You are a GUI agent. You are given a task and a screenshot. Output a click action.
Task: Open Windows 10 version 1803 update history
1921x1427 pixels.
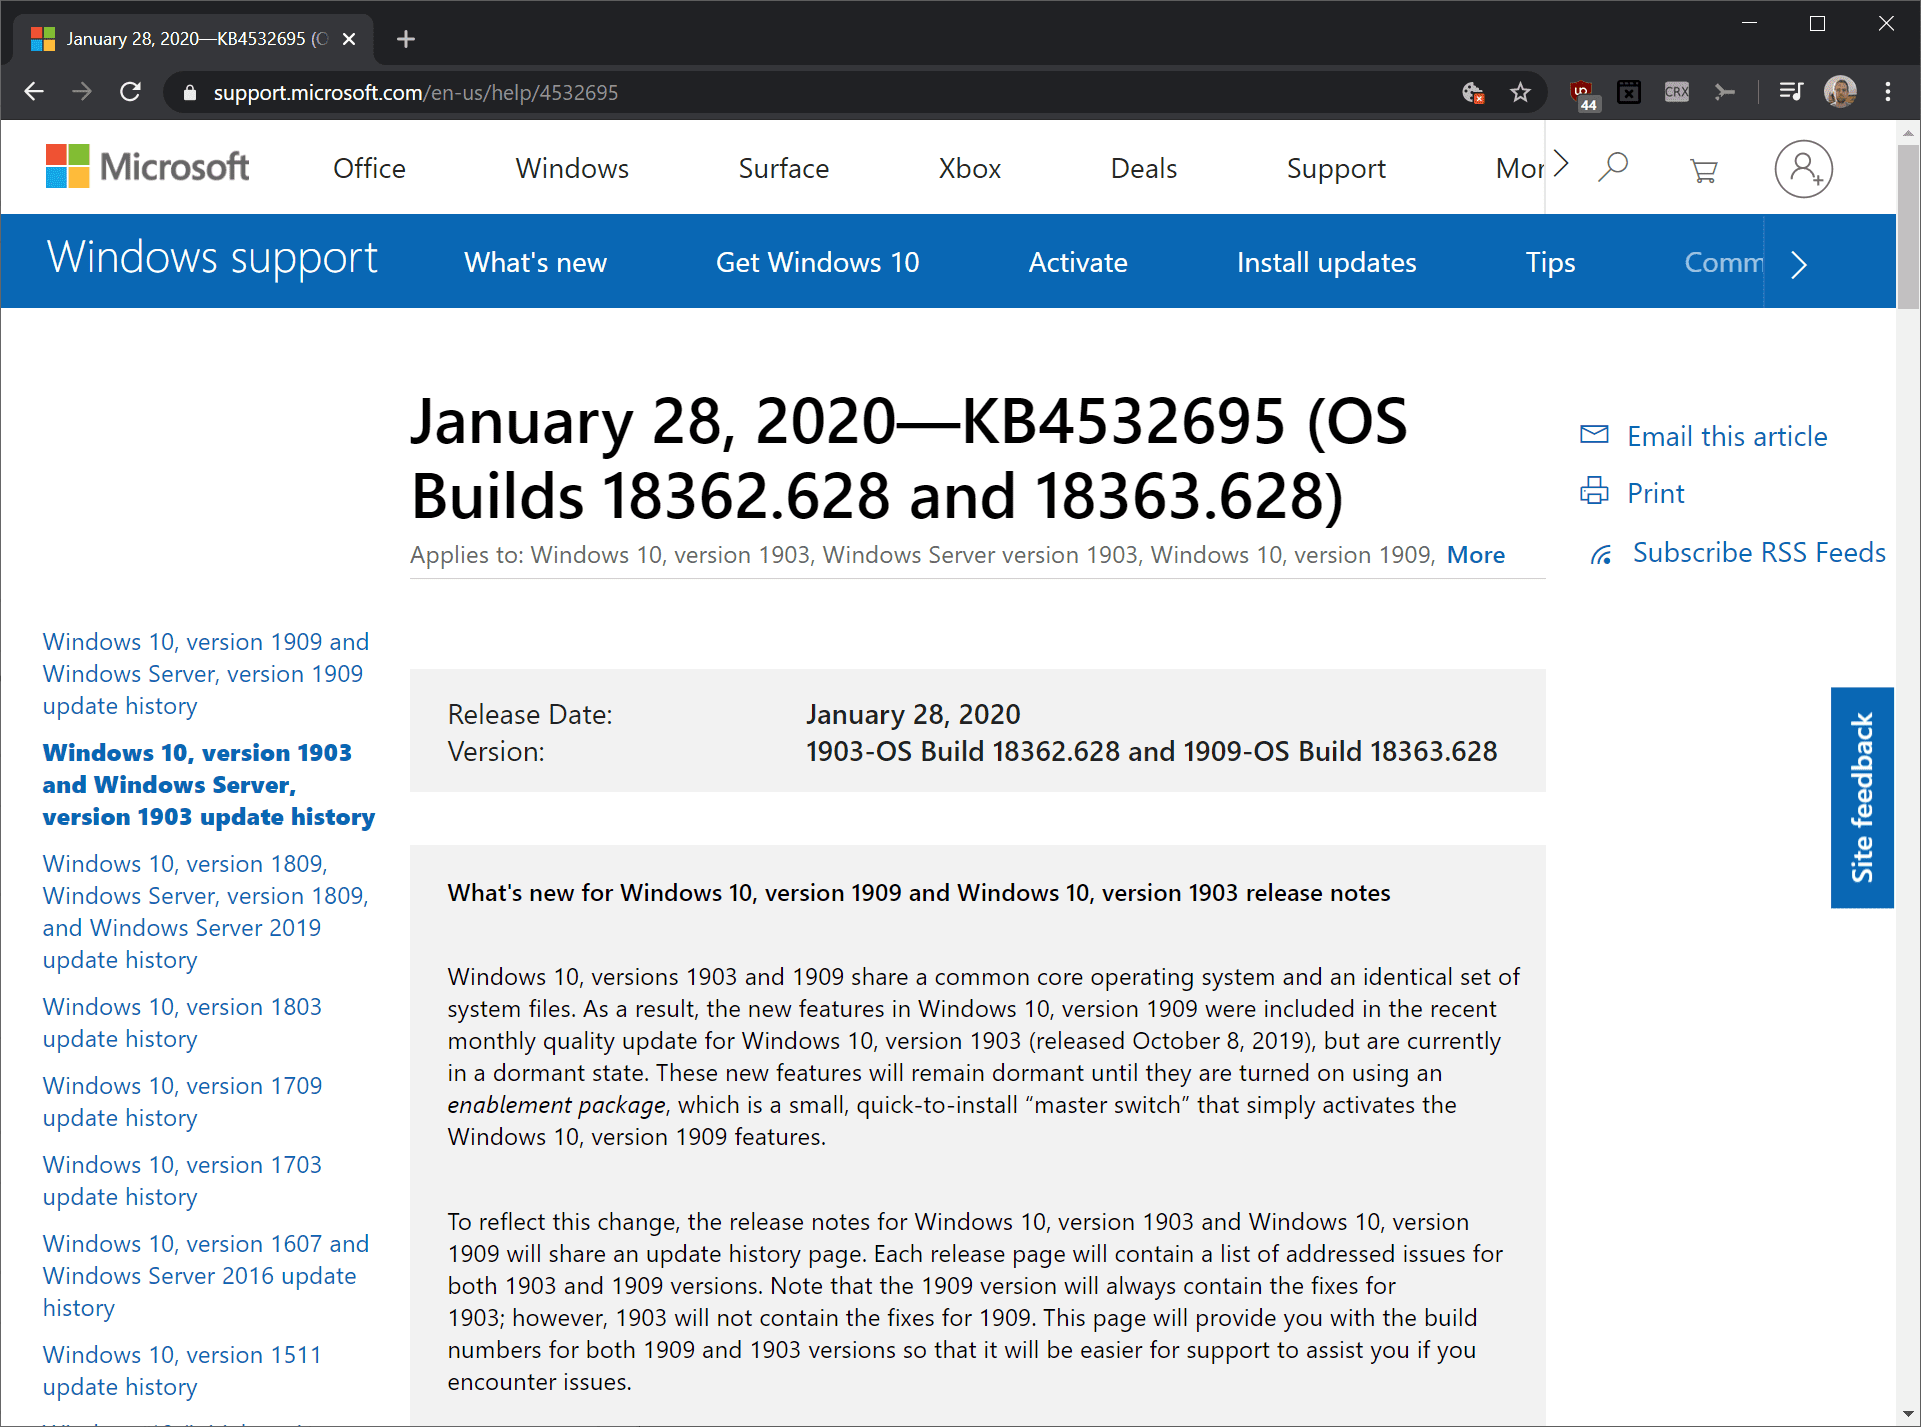tap(182, 1022)
